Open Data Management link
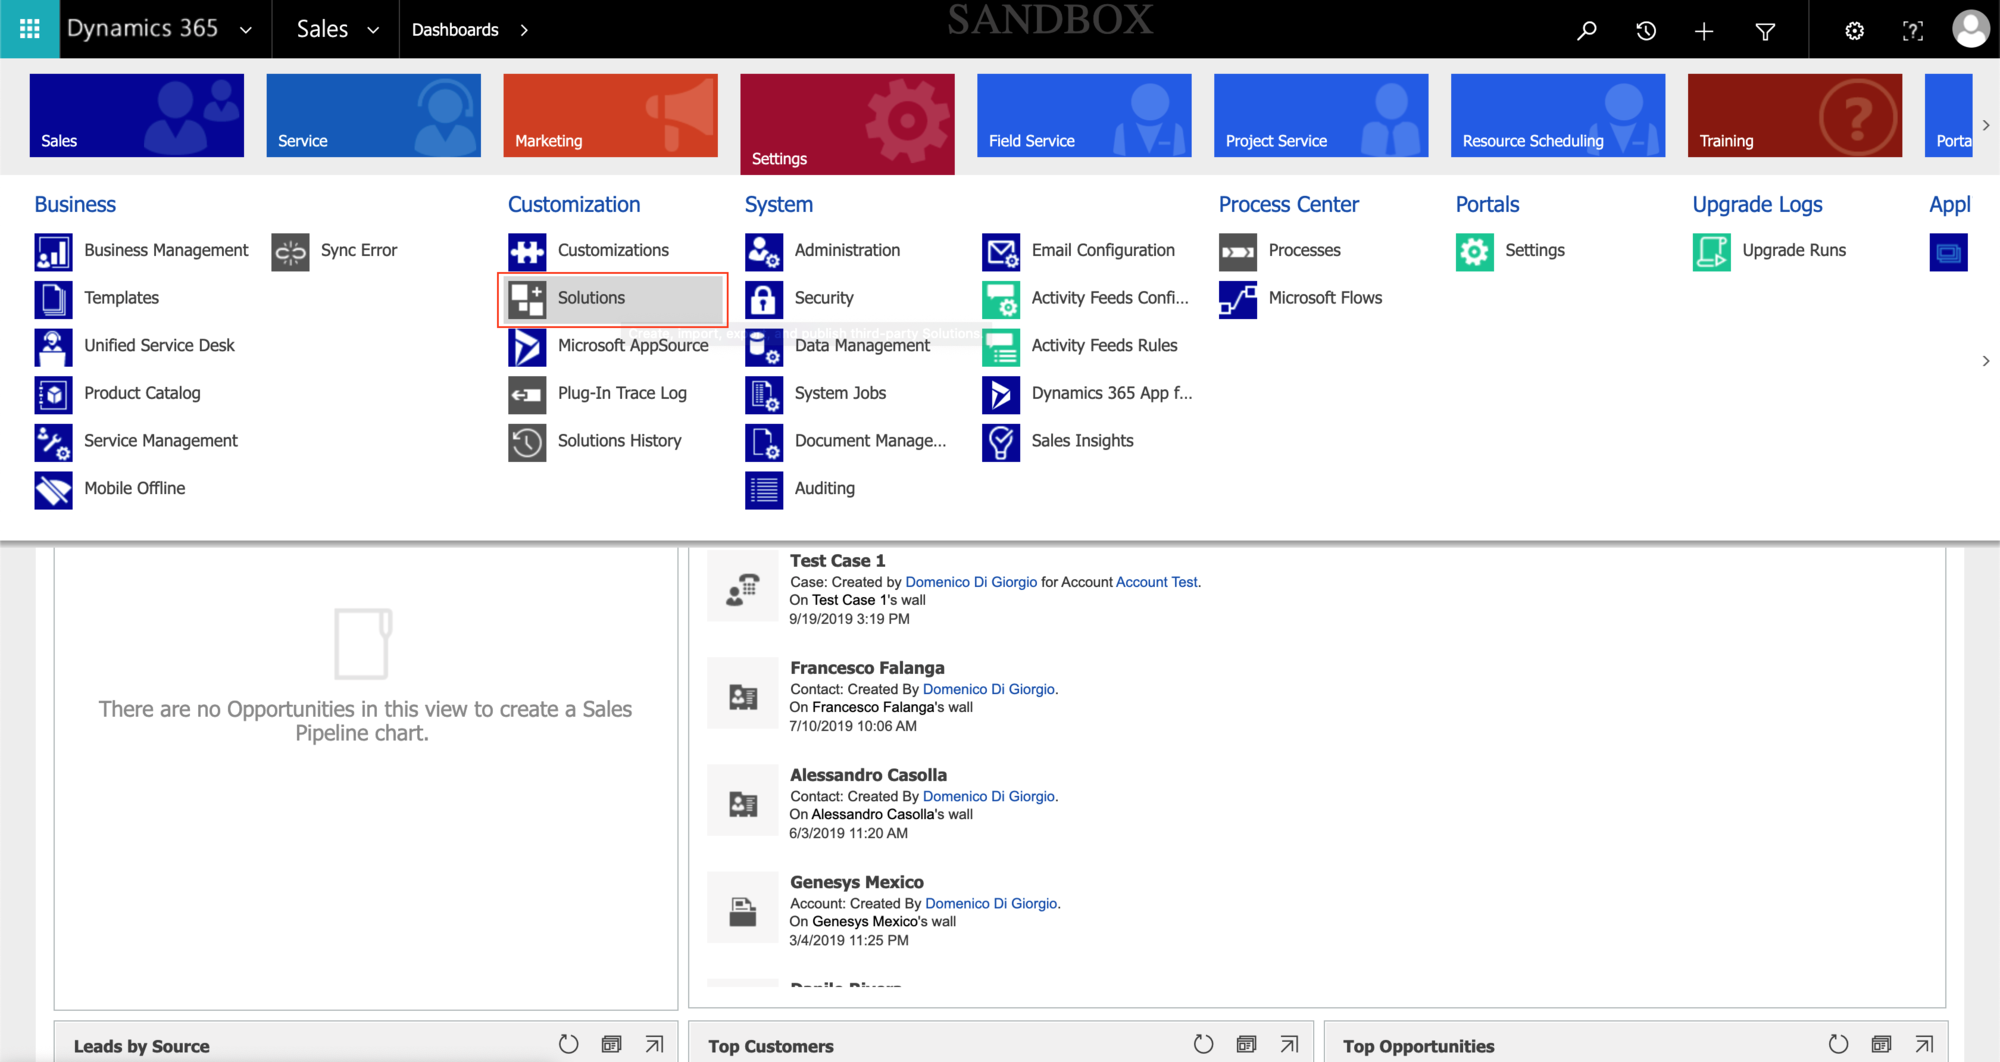 pos(862,346)
